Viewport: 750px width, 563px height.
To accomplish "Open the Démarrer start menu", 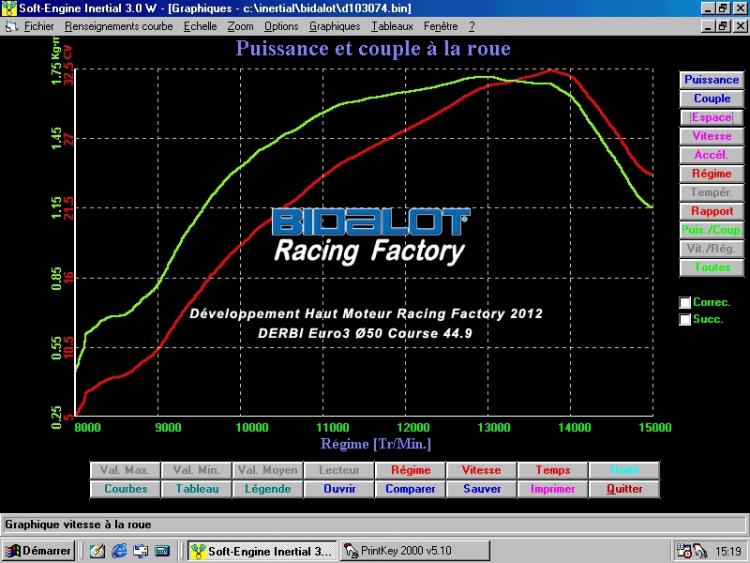I will tap(38, 550).
